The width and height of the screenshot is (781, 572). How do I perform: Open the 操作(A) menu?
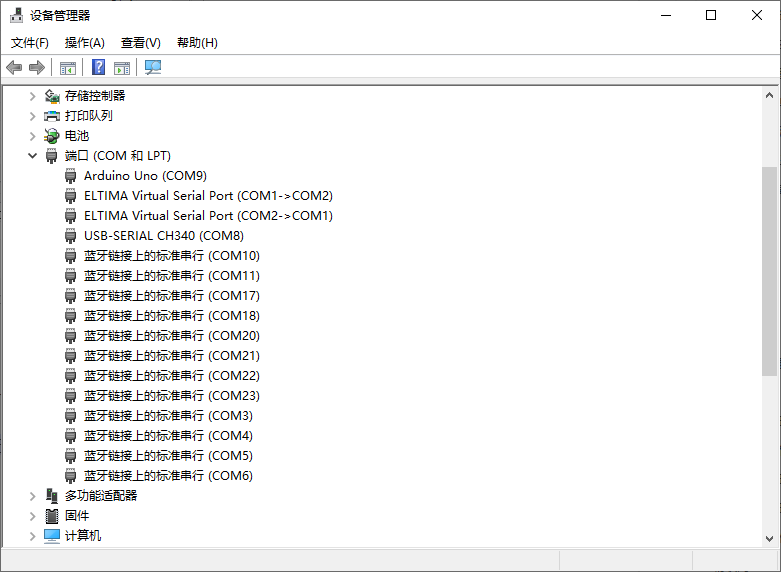(85, 43)
